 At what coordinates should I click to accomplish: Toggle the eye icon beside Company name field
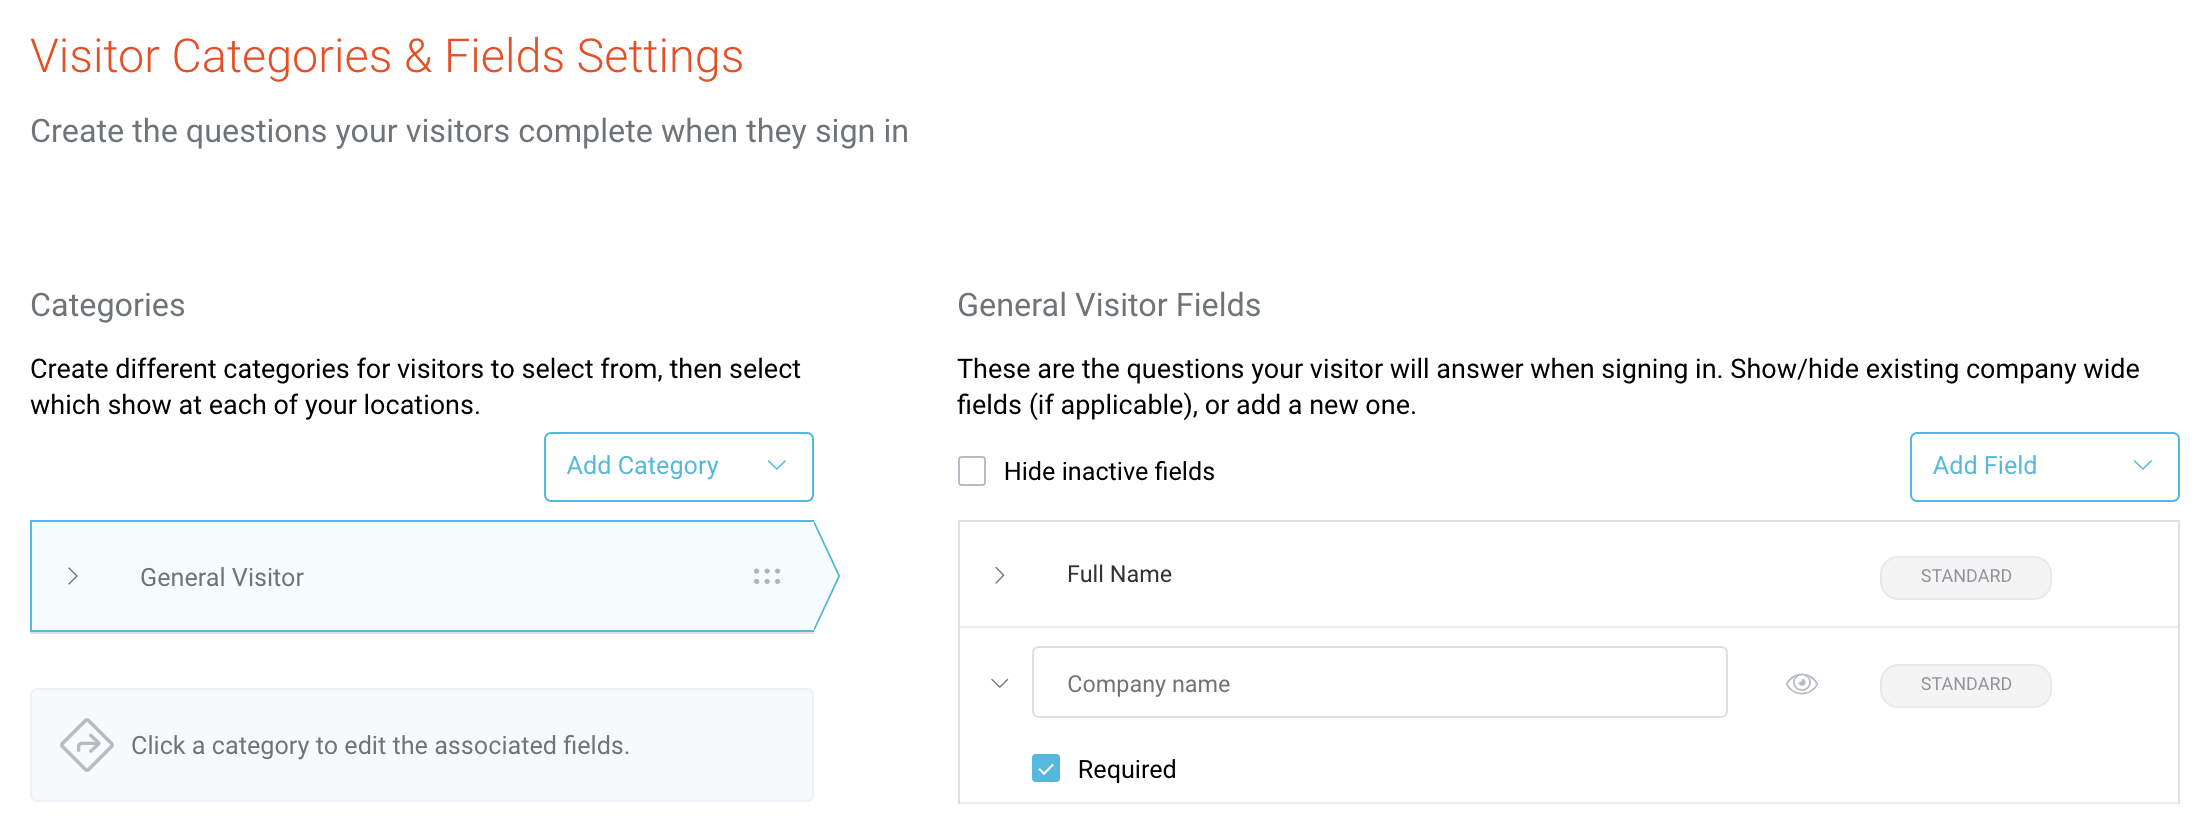point(1802,683)
